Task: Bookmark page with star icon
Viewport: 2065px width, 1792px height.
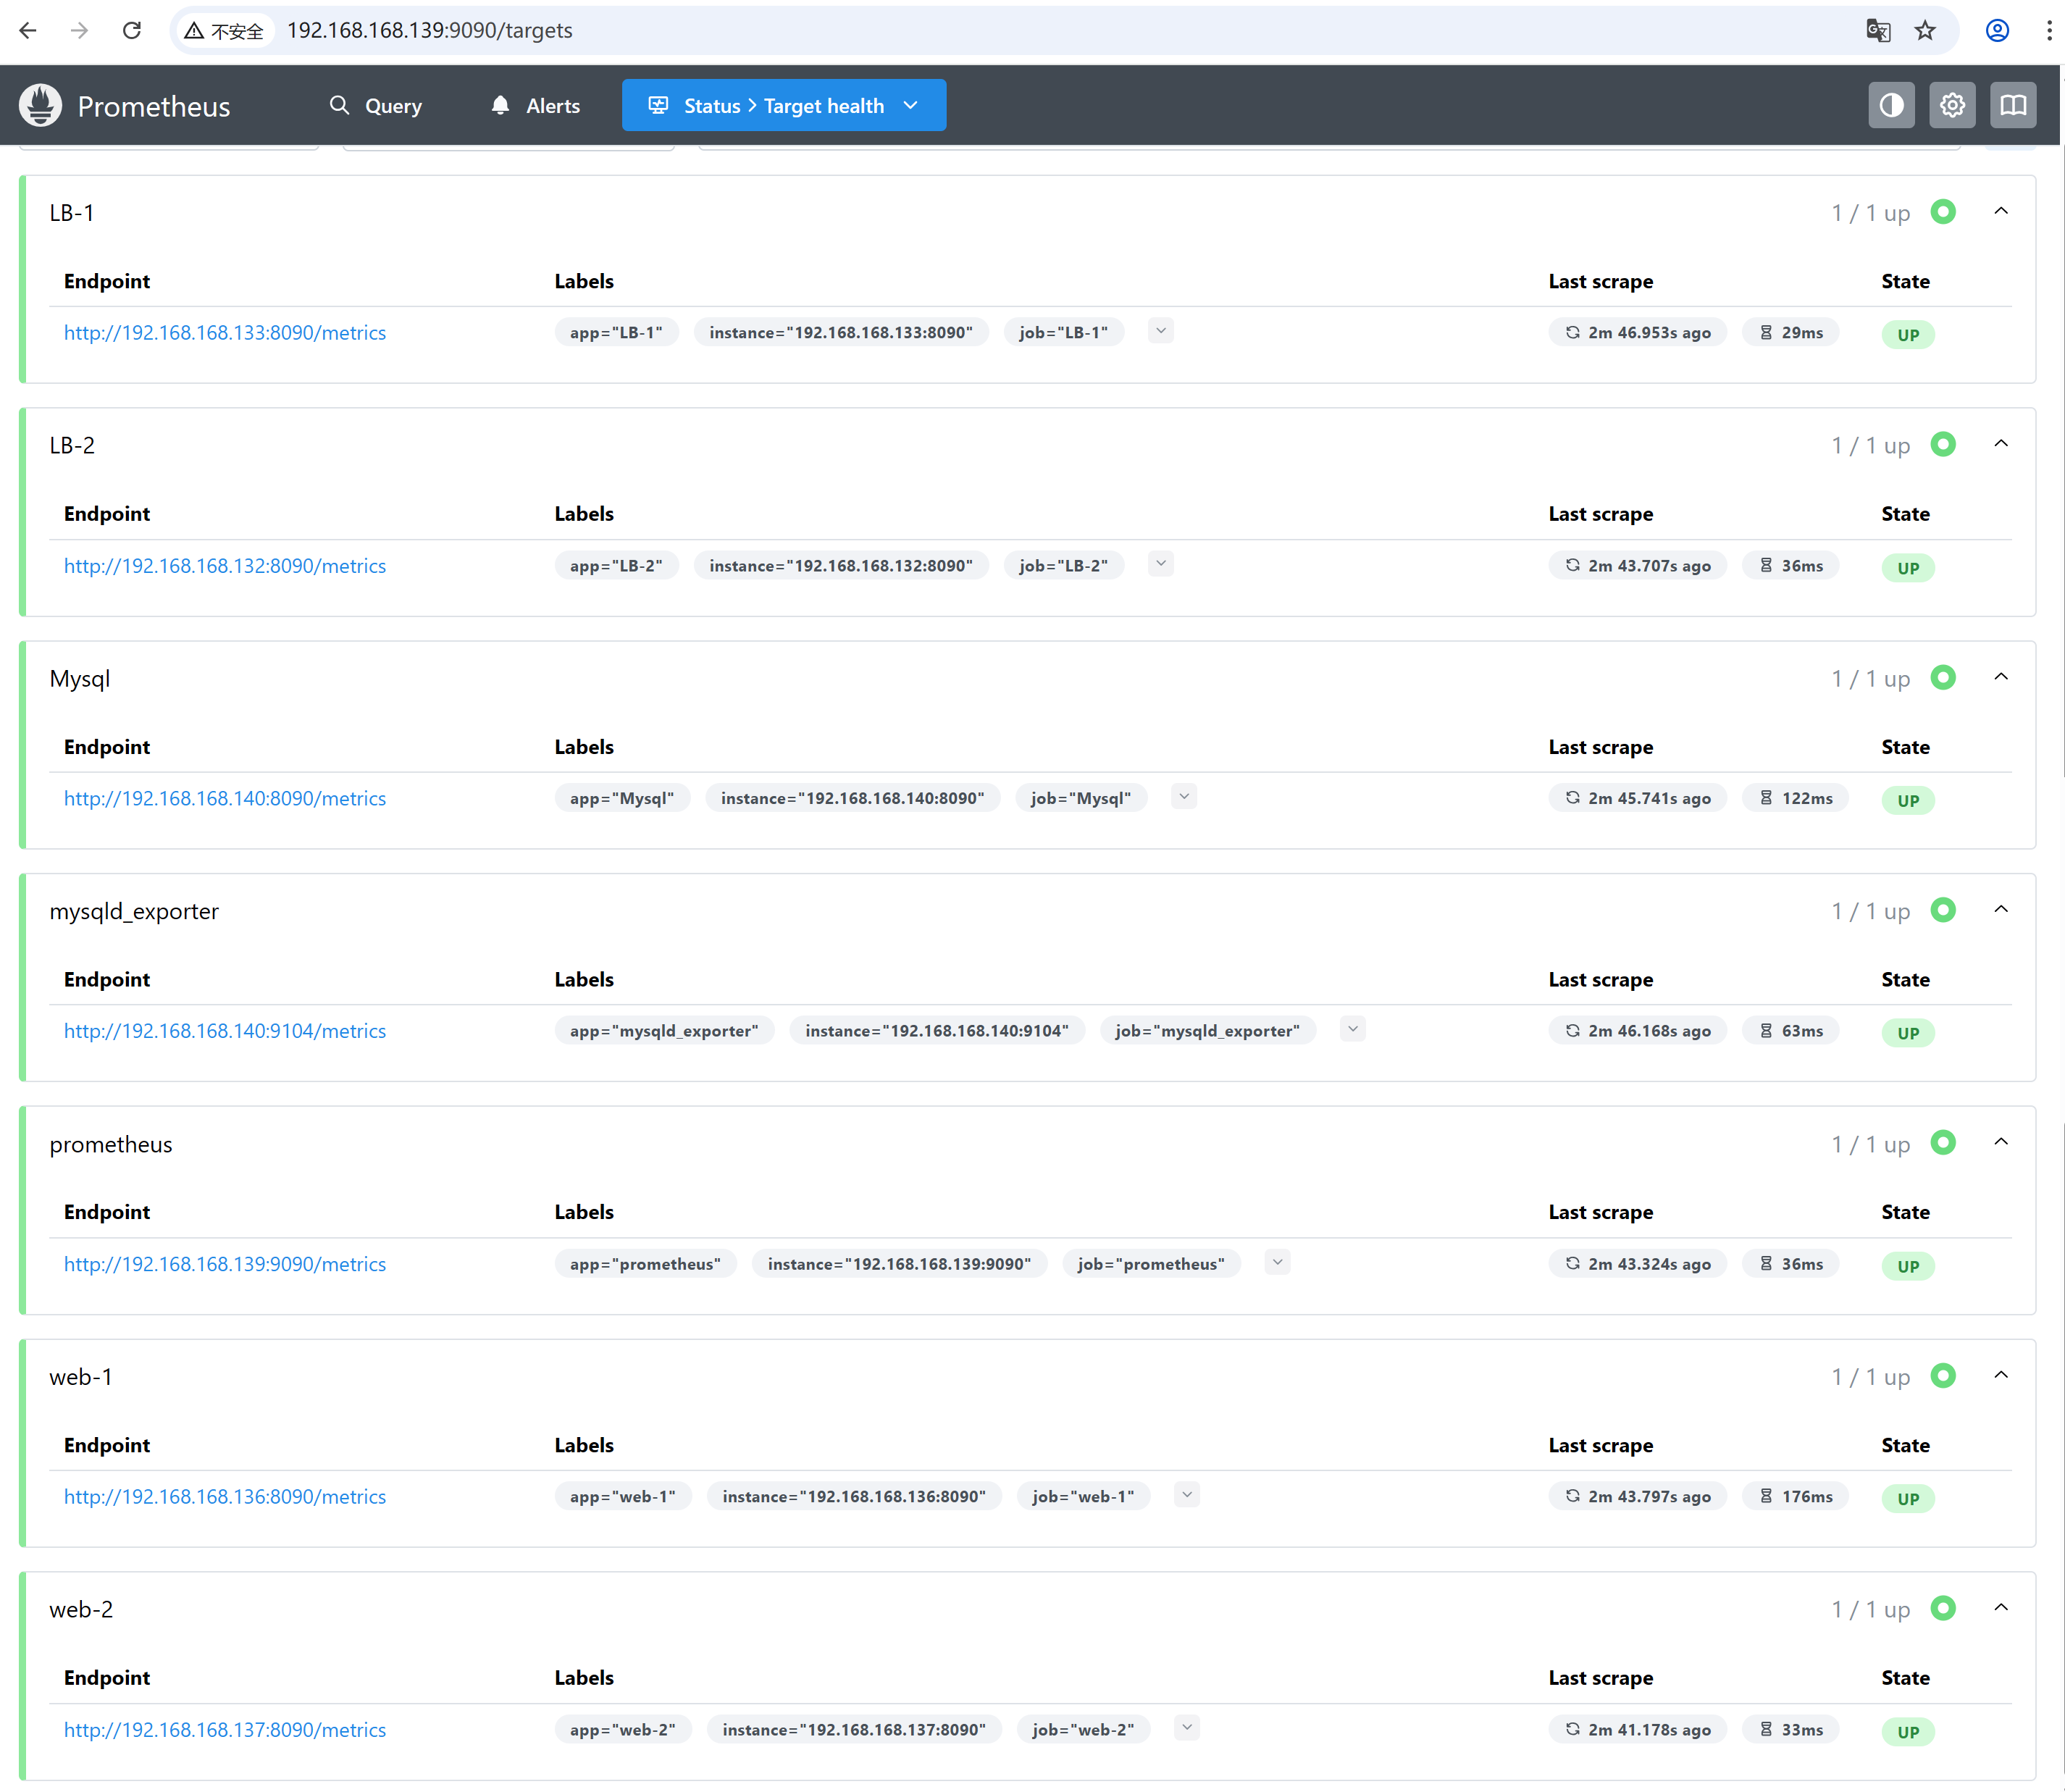Action: [x=1925, y=30]
